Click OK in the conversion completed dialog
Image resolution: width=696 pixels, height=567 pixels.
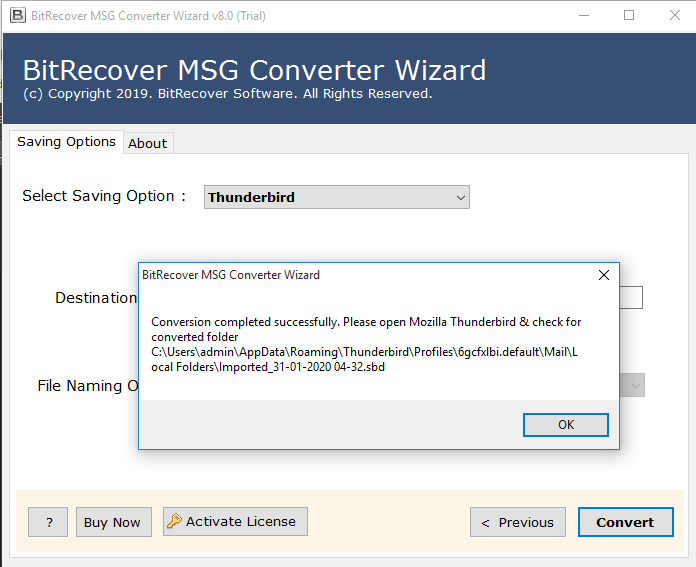pos(566,425)
